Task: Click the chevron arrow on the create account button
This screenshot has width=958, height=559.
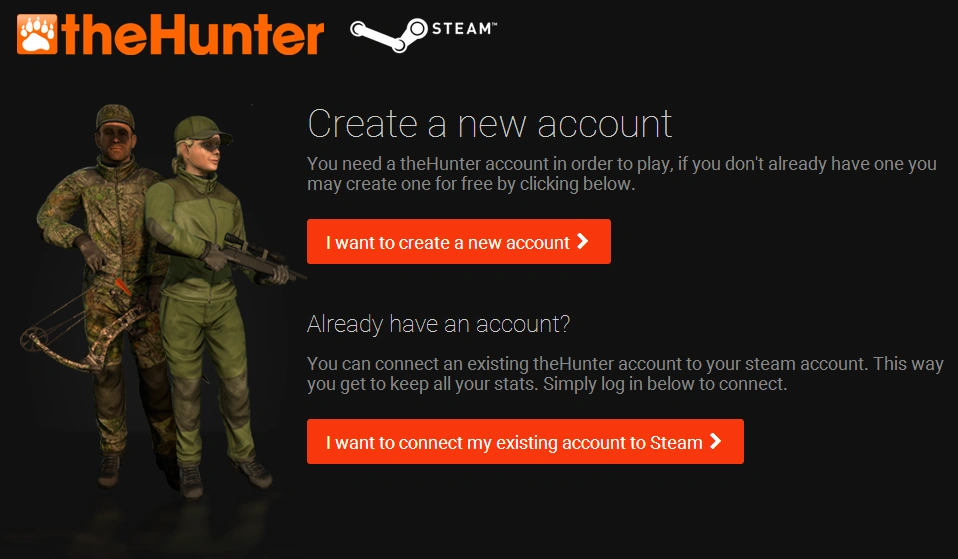Action: [583, 241]
